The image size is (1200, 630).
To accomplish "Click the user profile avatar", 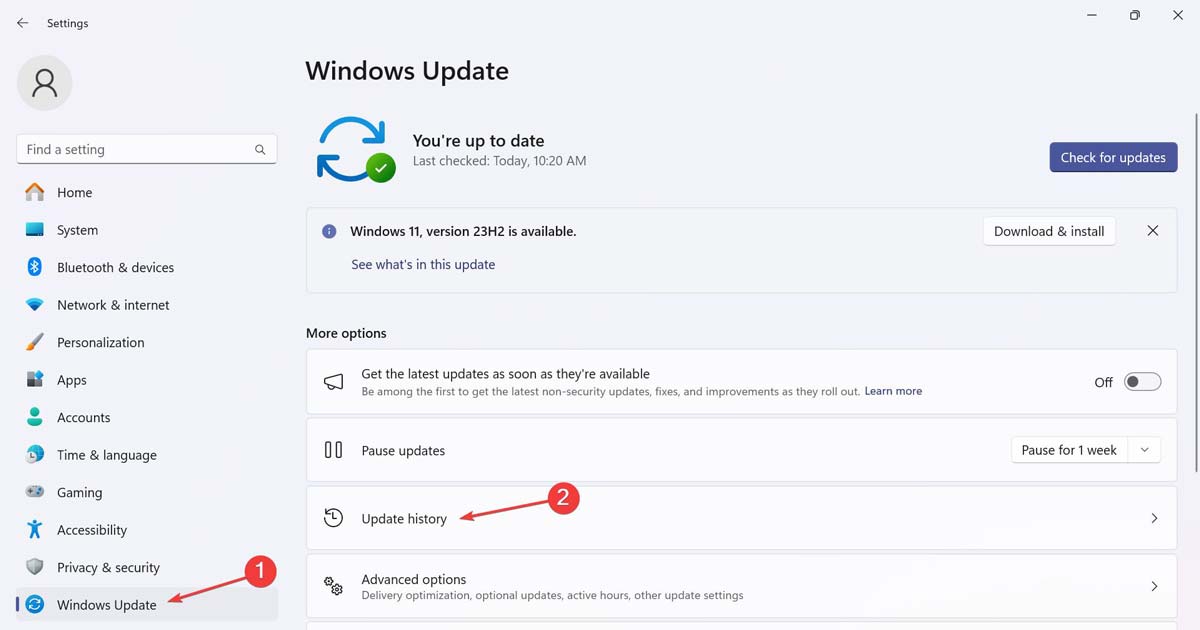I will point(44,83).
